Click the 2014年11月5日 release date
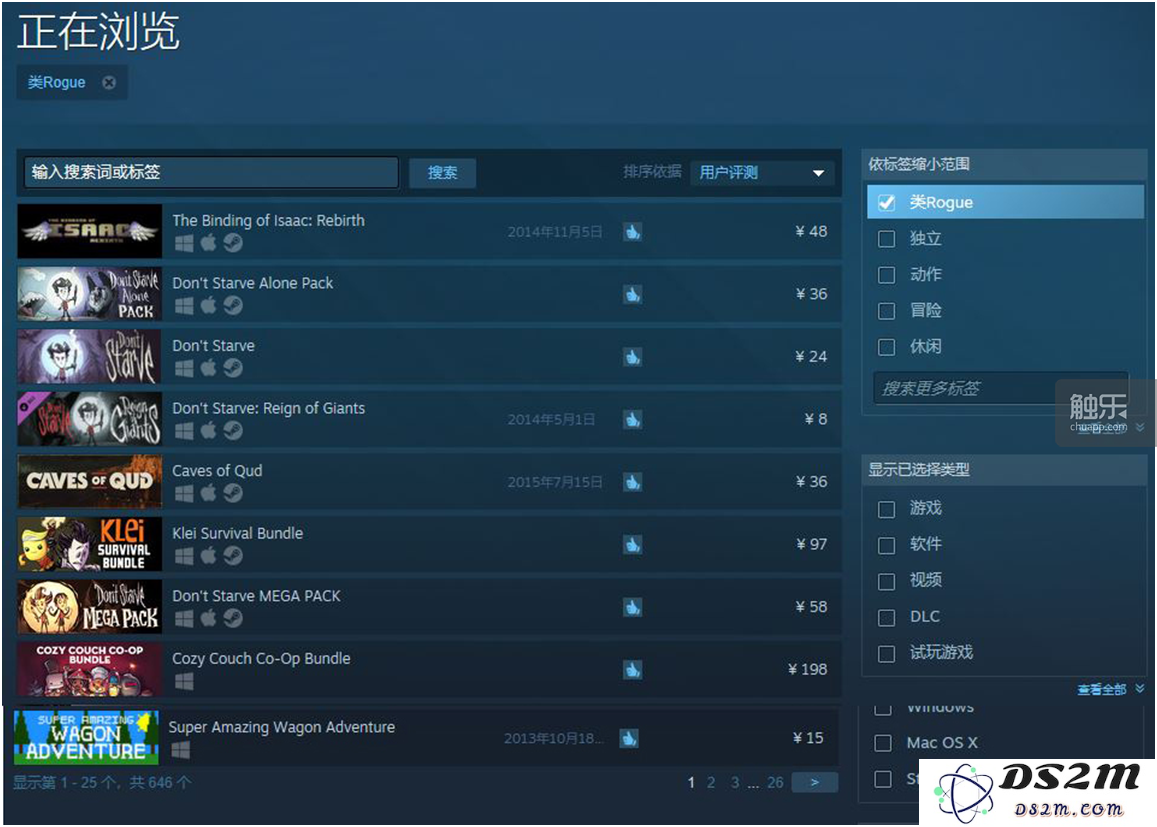The height and width of the screenshot is (827, 1157). [555, 232]
